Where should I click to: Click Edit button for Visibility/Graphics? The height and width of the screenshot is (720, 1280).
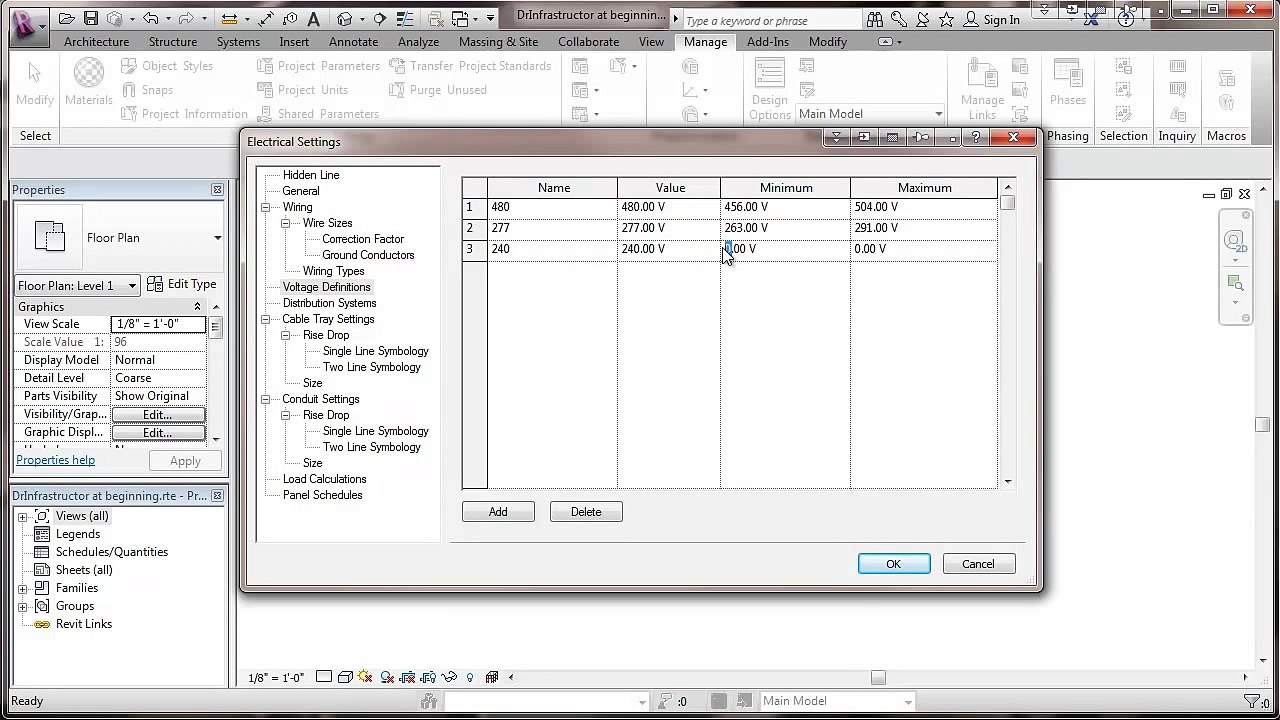coord(158,414)
